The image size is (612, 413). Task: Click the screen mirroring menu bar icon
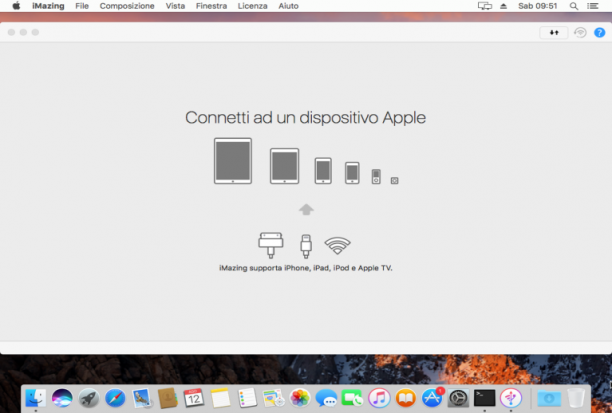[x=485, y=6]
